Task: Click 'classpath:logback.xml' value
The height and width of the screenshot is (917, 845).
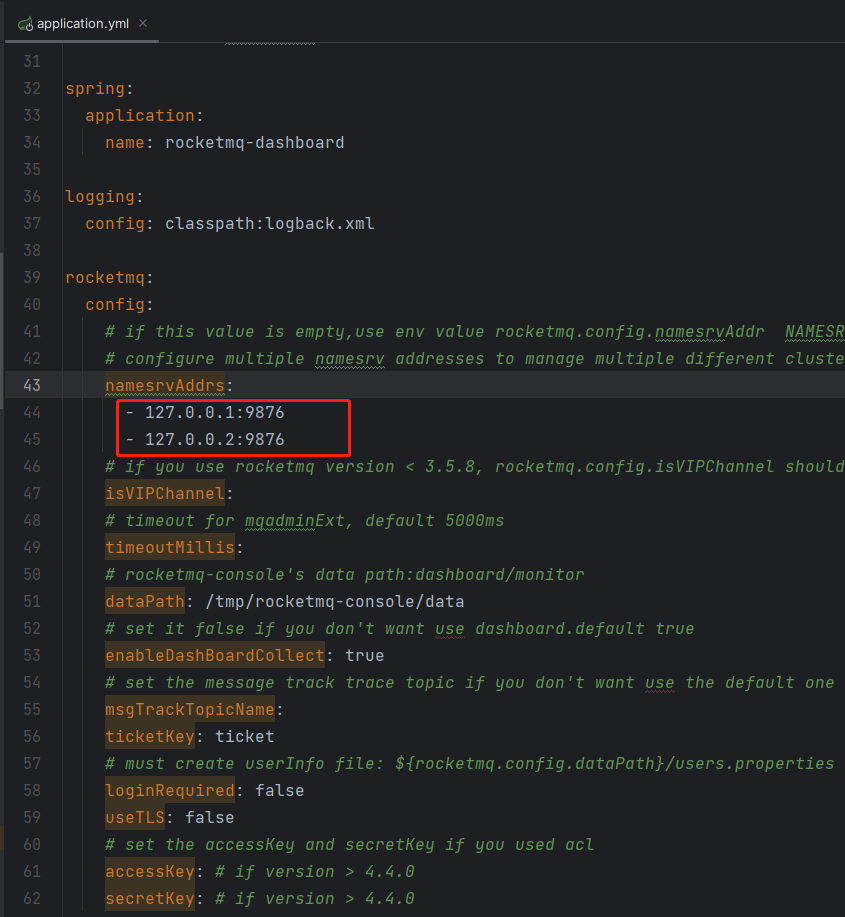Action: 270,224
